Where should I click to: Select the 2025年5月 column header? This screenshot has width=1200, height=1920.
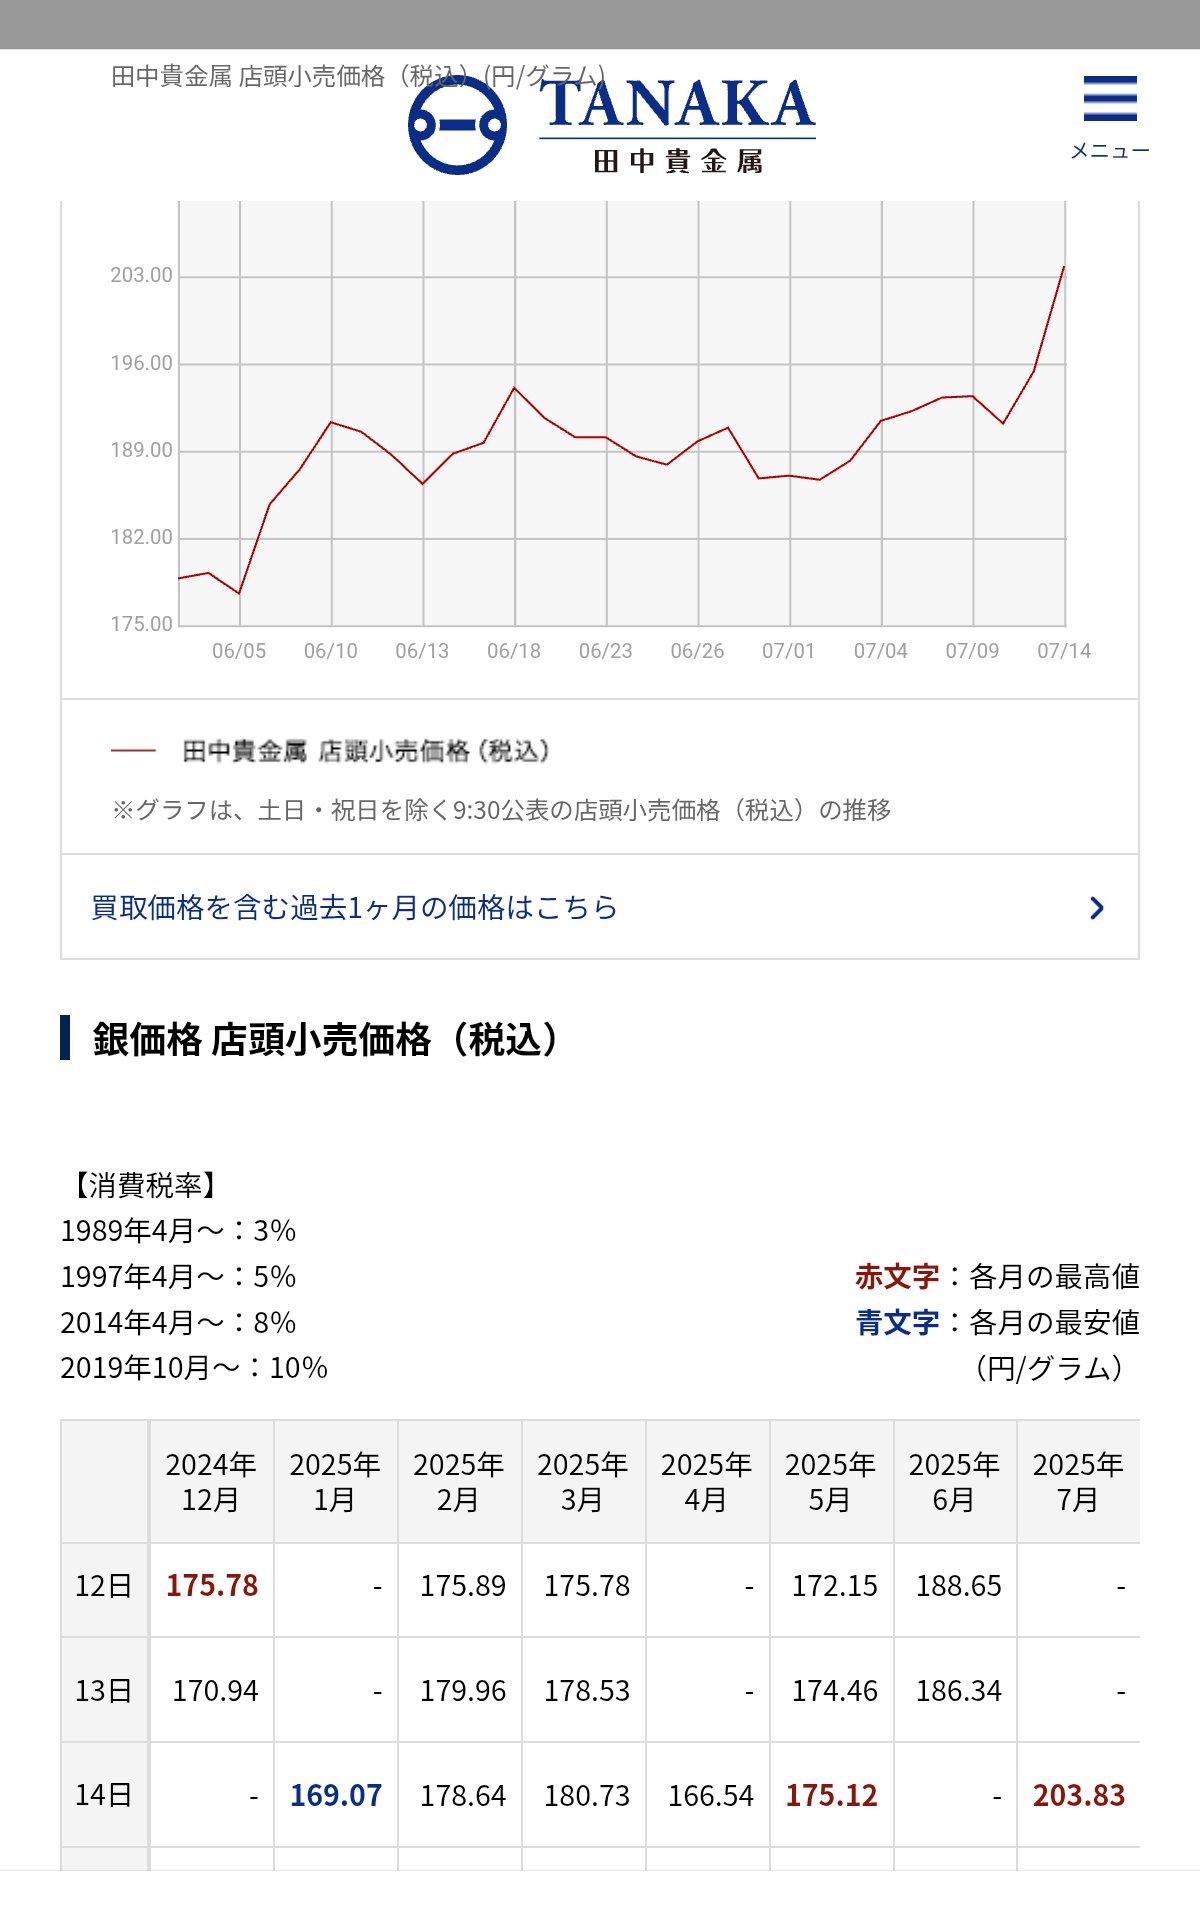click(831, 1482)
